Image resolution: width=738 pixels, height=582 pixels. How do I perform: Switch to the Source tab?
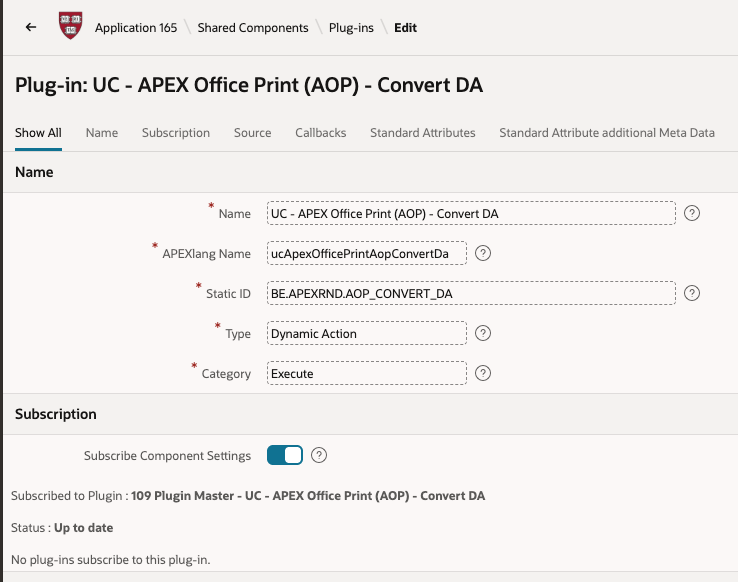[252, 133]
